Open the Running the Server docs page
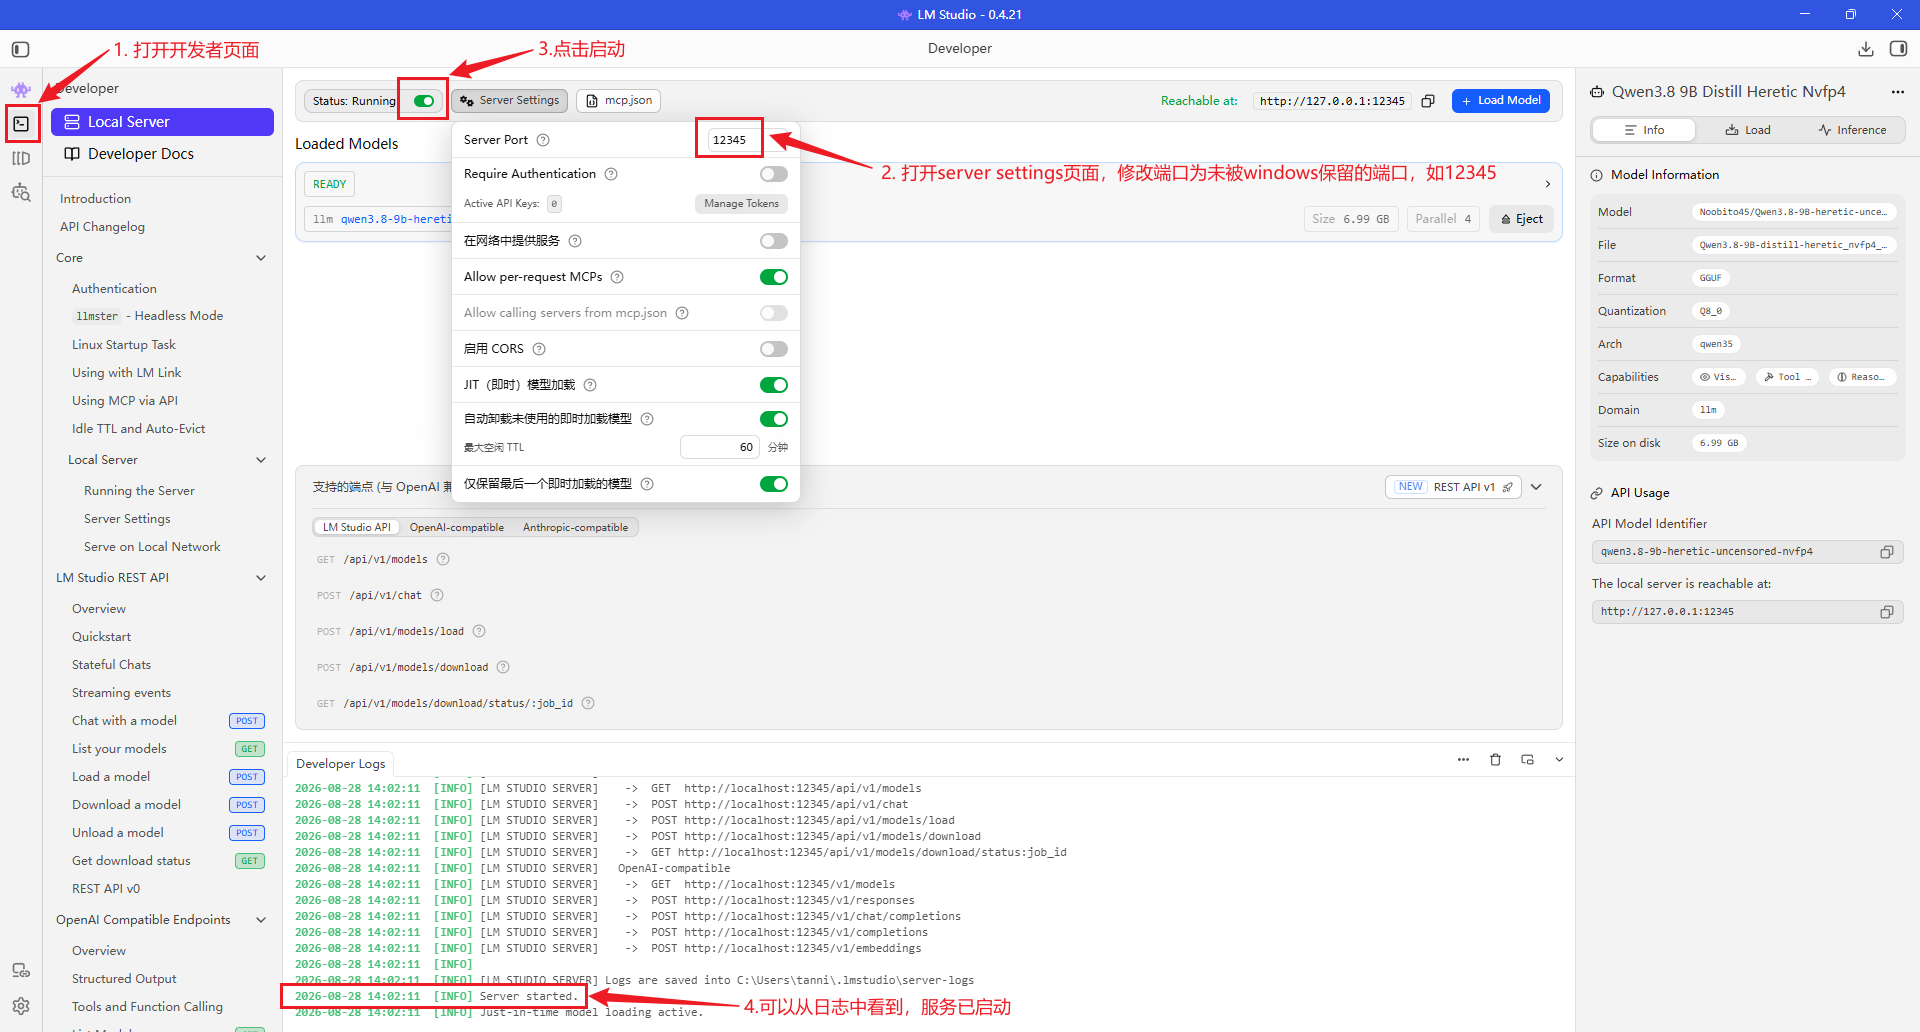Viewport: 1920px width, 1032px height. [139, 491]
